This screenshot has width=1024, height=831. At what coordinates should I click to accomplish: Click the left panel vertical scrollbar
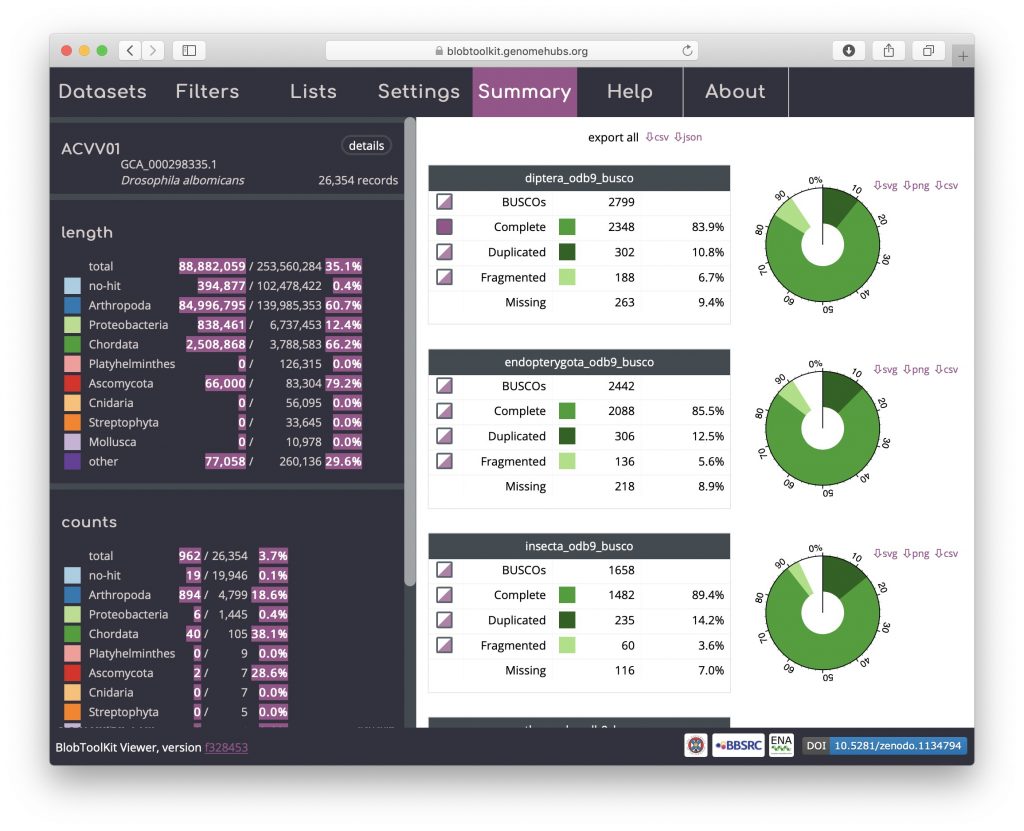(x=409, y=350)
